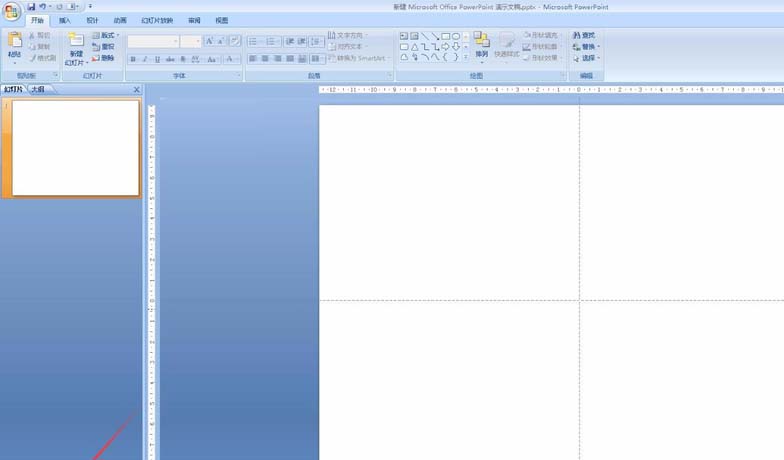
Task: Select the Isosceles Triangle shape
Action: pyautogui.click(x=414, y=47)
